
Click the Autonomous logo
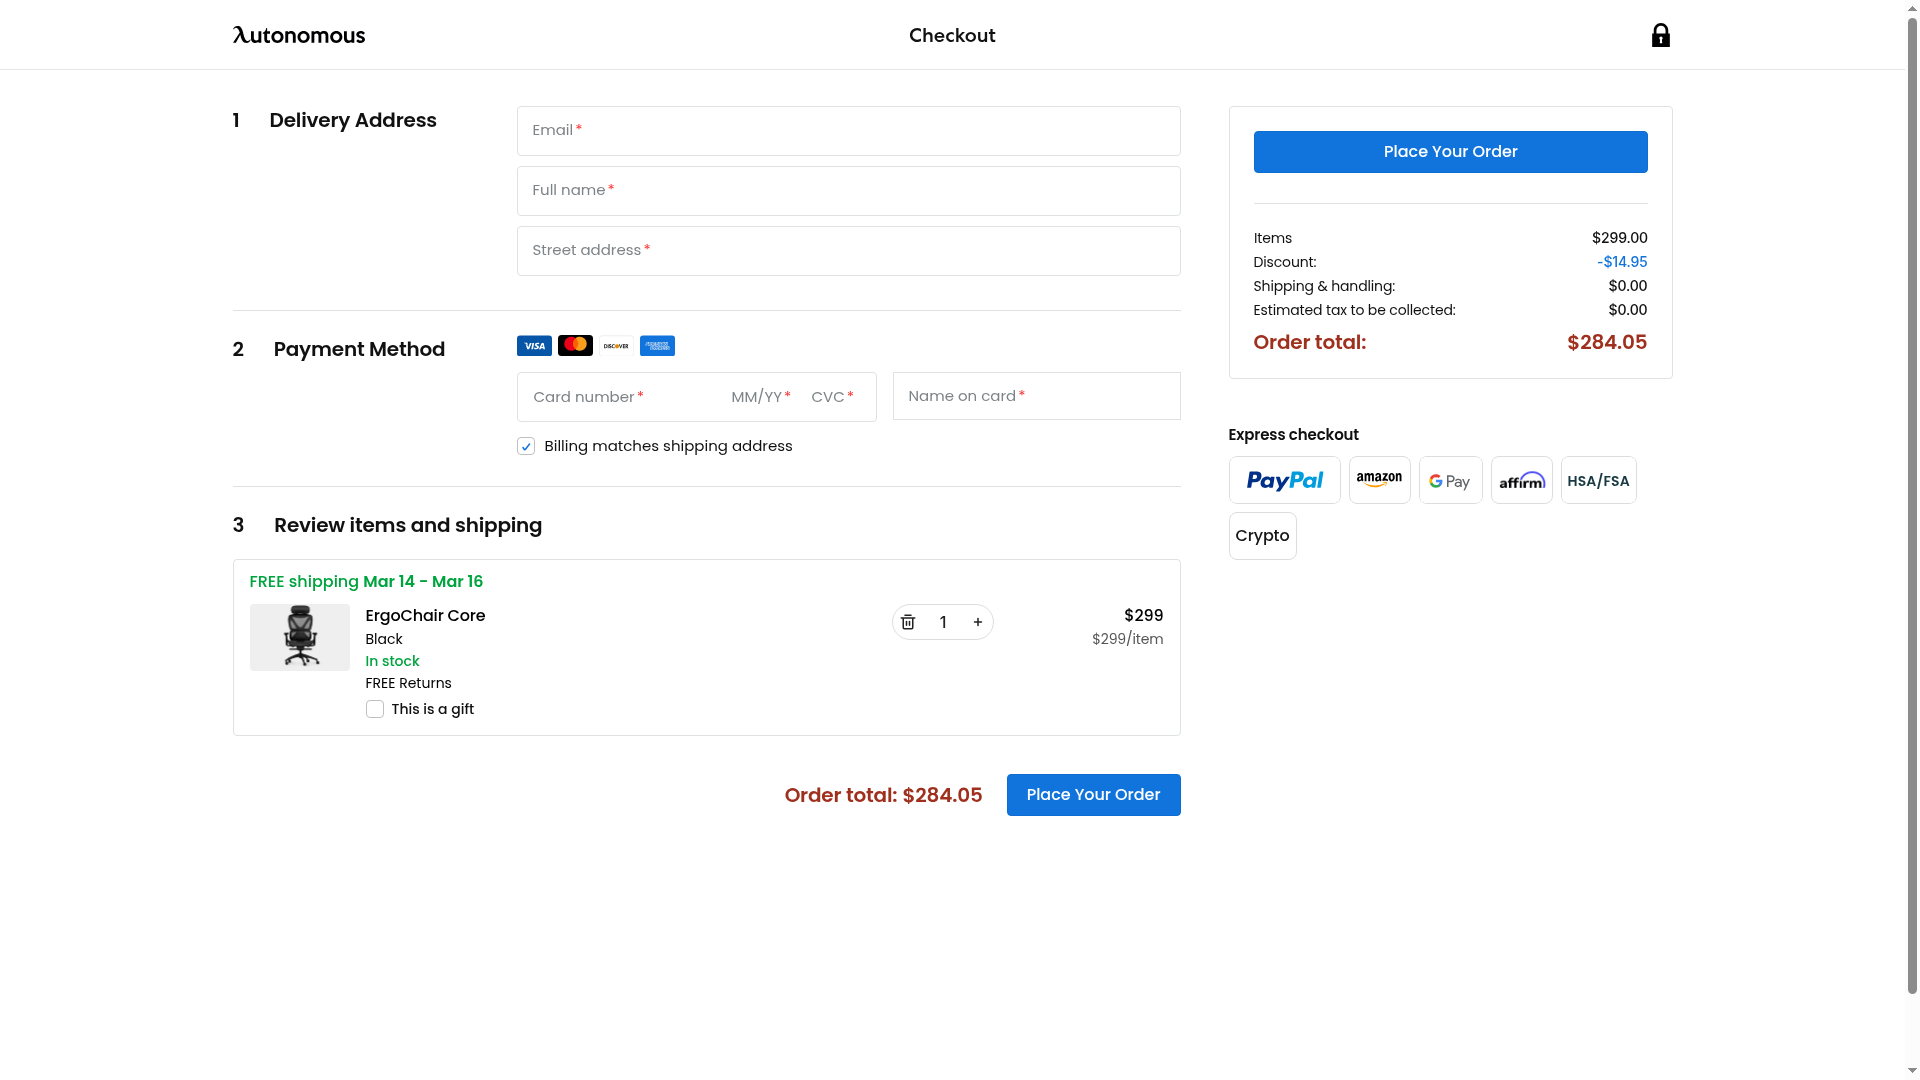(x=298, y=36)
